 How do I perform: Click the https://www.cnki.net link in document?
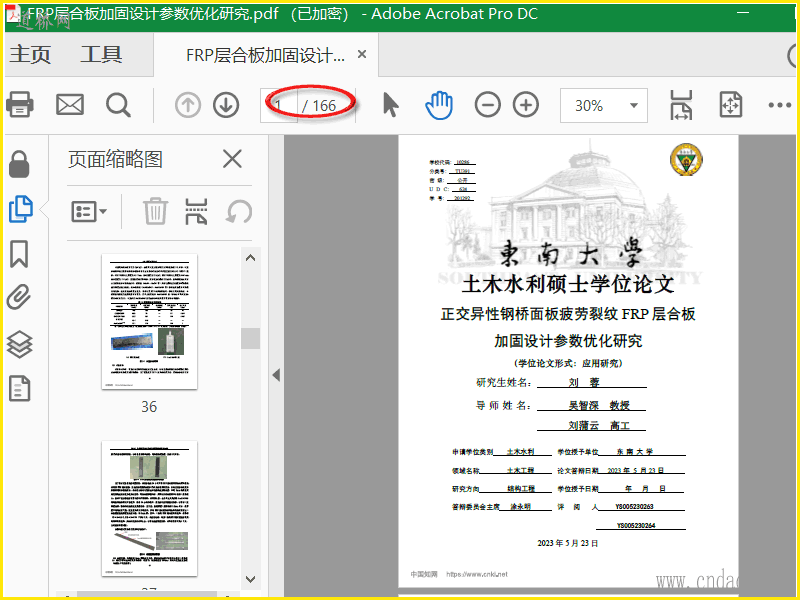pos(477,574)
